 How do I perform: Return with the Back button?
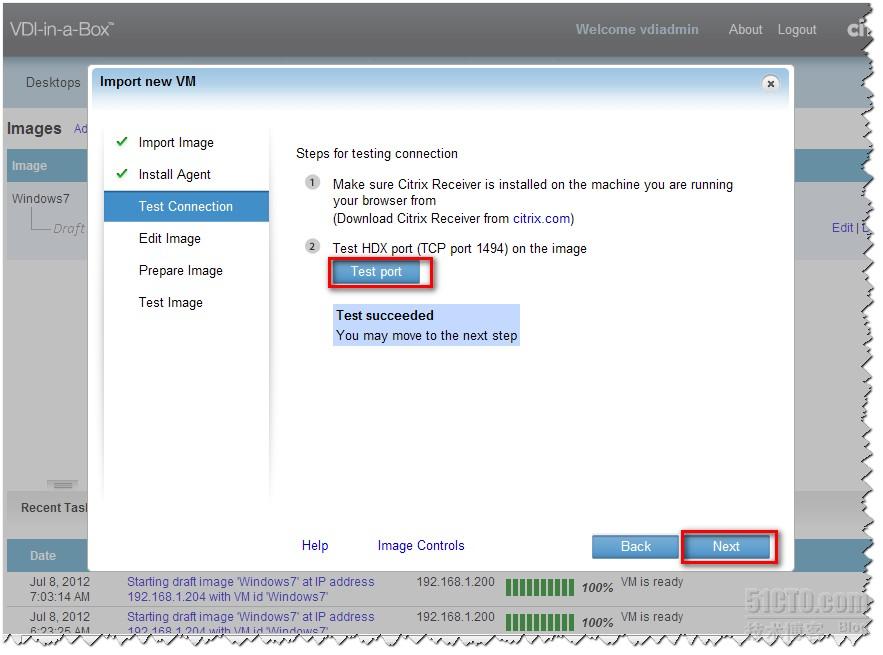click(635, 546)
